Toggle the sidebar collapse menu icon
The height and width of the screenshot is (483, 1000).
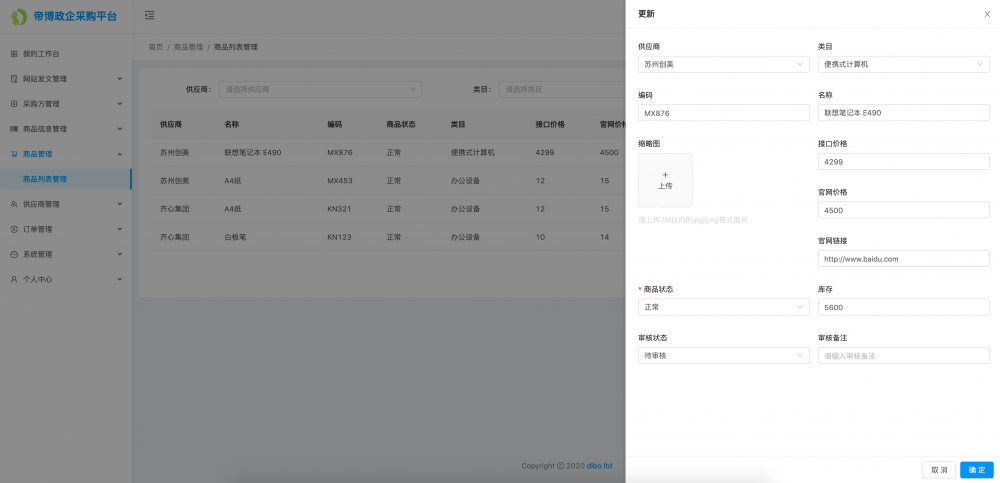pos(149,15)
